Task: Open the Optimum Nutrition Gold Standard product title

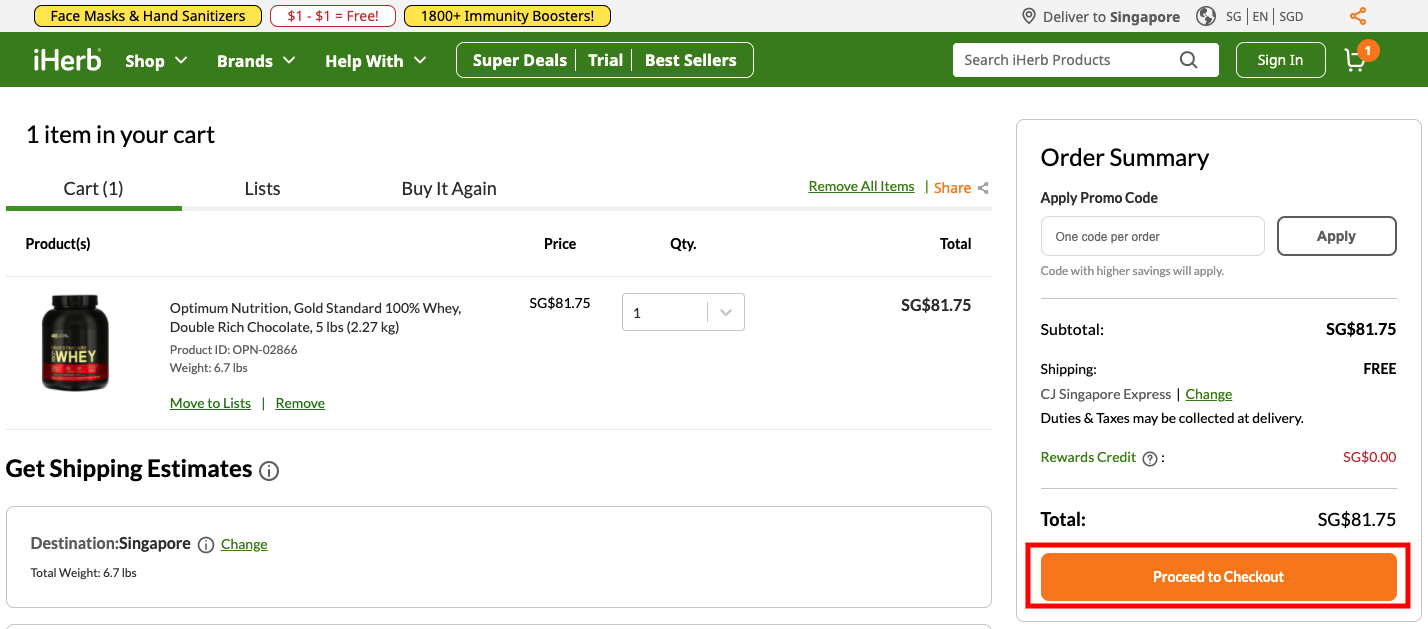Action: [315, 317]
